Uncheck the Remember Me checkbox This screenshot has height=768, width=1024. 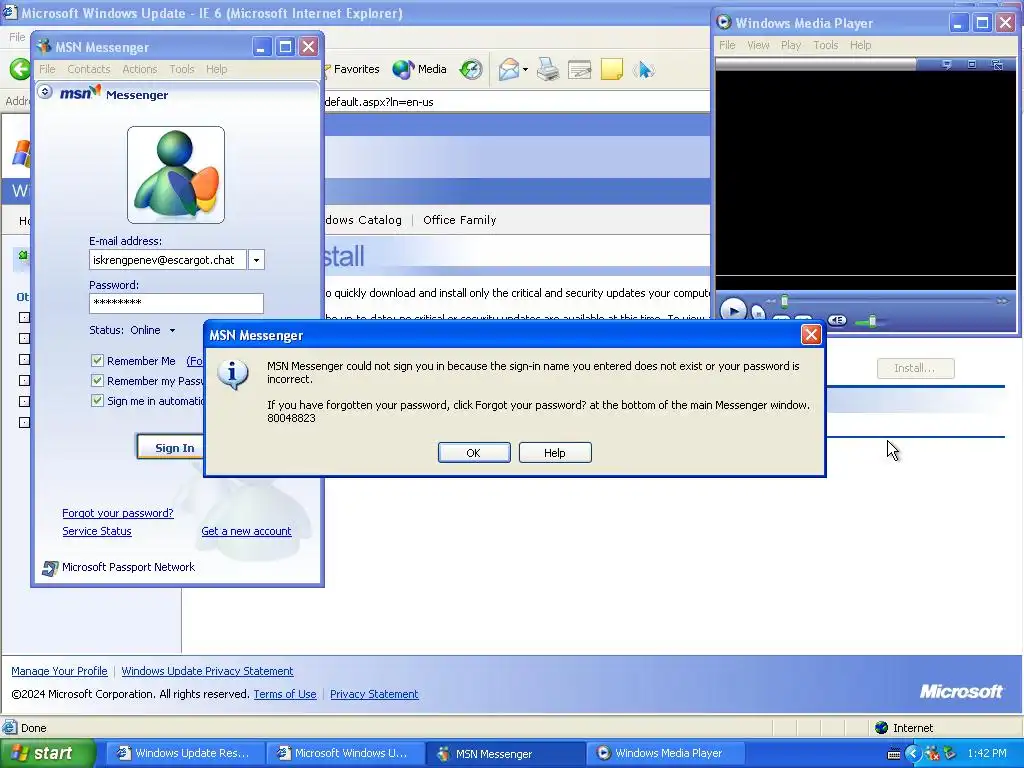point(97,360)
